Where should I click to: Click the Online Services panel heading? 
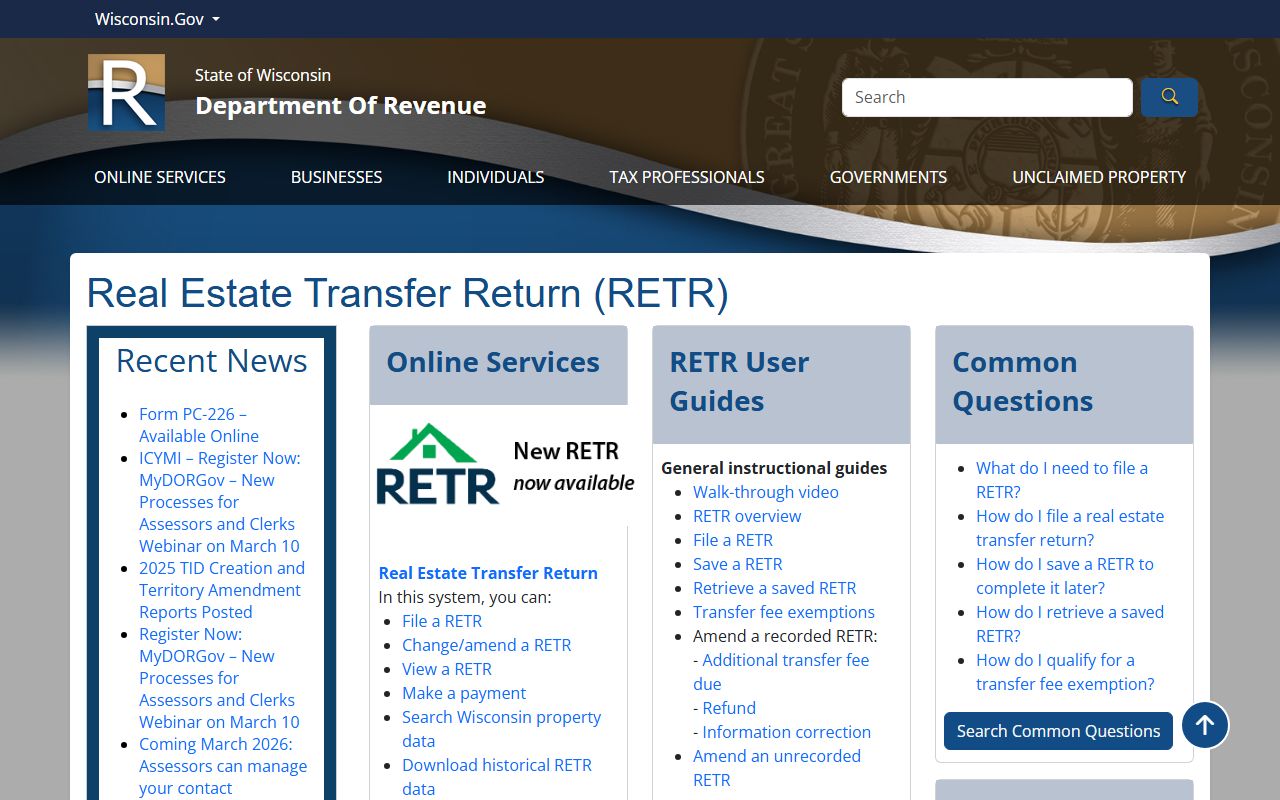(x=493, y=362)
